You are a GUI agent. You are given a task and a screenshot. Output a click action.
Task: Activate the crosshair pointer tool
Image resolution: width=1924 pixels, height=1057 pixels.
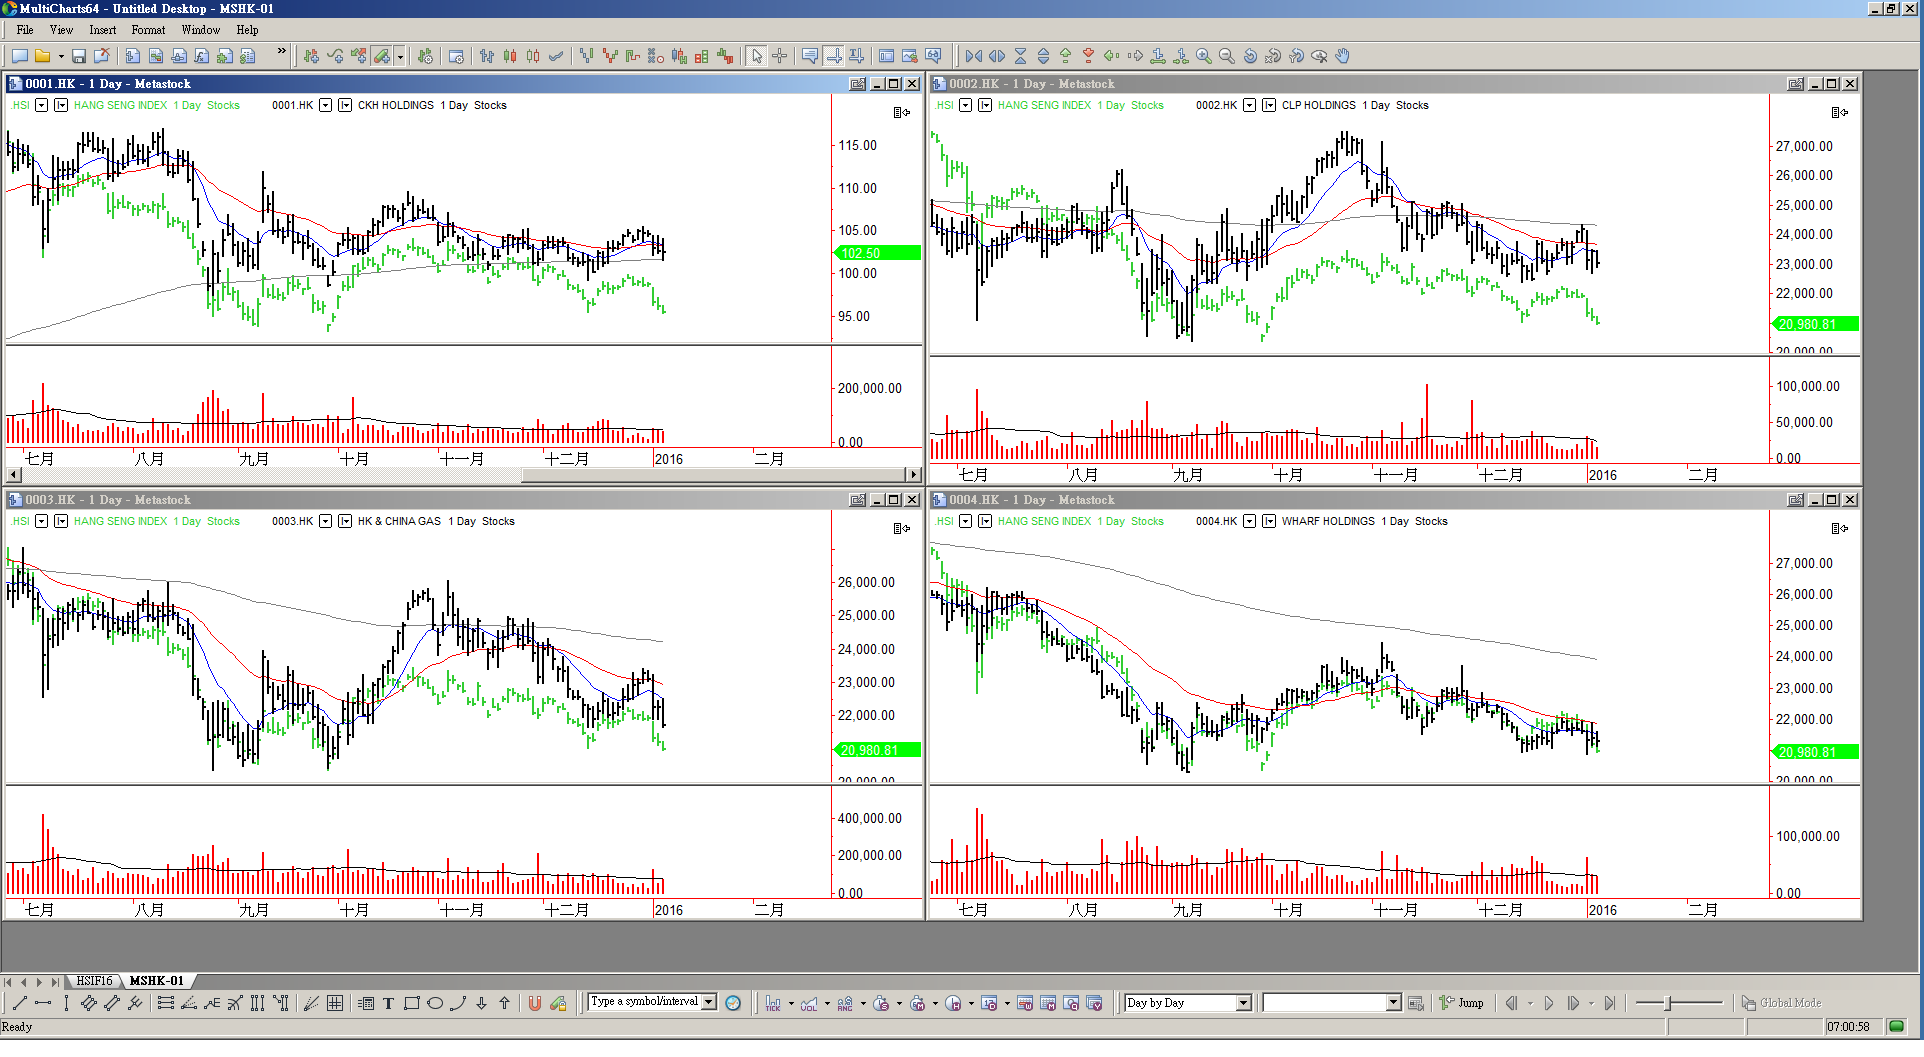[x=780, y=56]
